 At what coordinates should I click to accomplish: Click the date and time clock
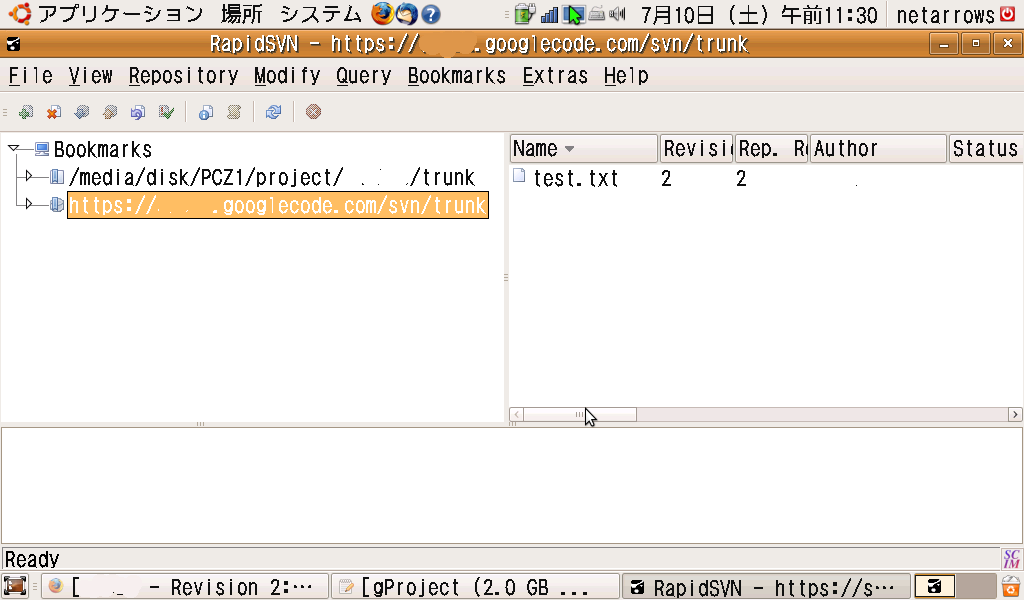[759, 14]
